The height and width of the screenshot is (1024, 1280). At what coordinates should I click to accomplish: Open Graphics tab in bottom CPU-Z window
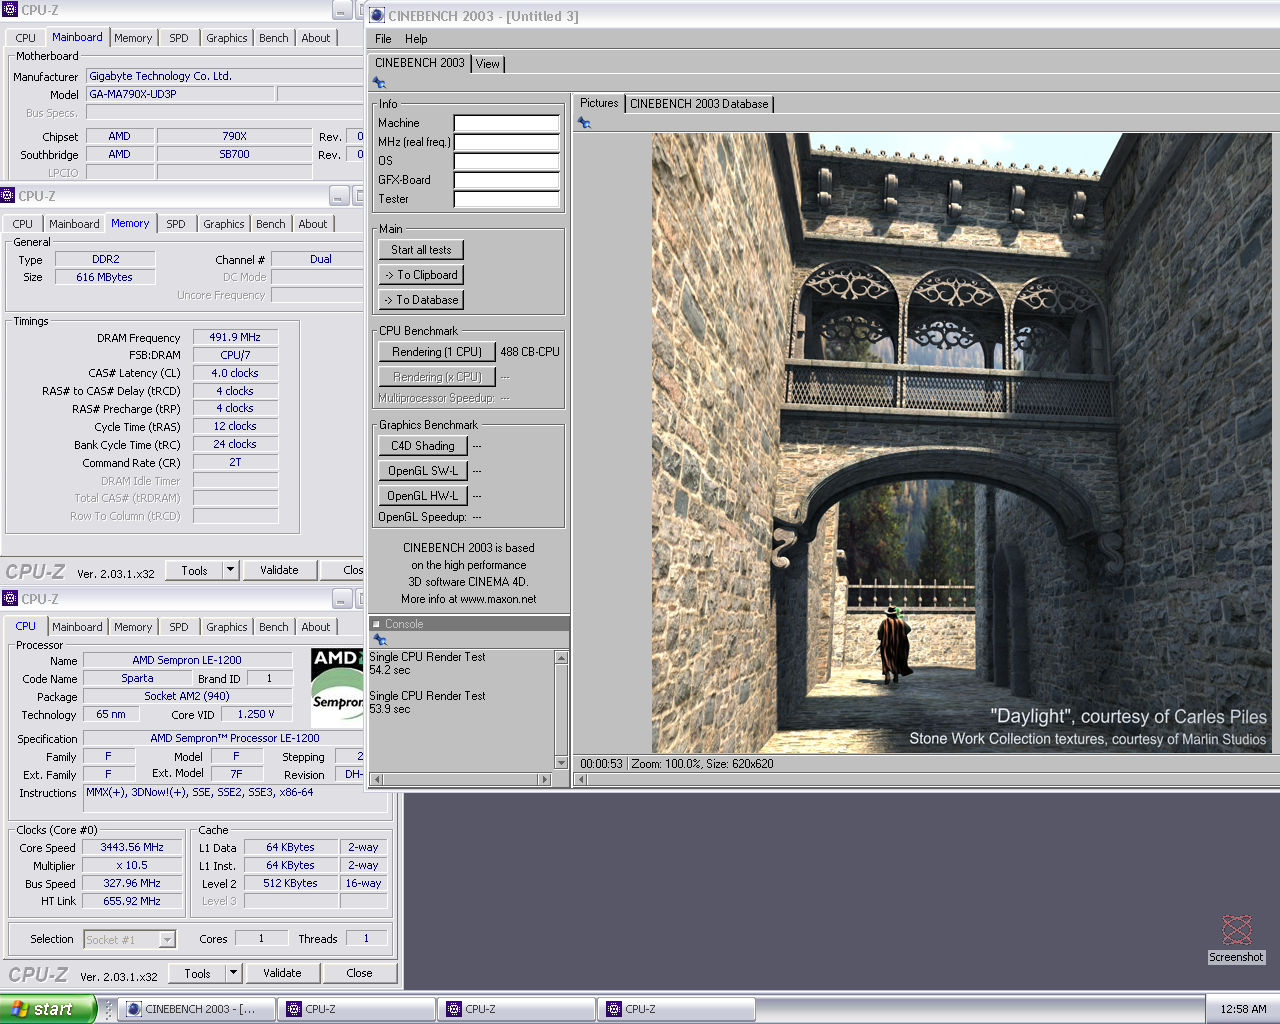pyautogui.click(x=227, y=627)
